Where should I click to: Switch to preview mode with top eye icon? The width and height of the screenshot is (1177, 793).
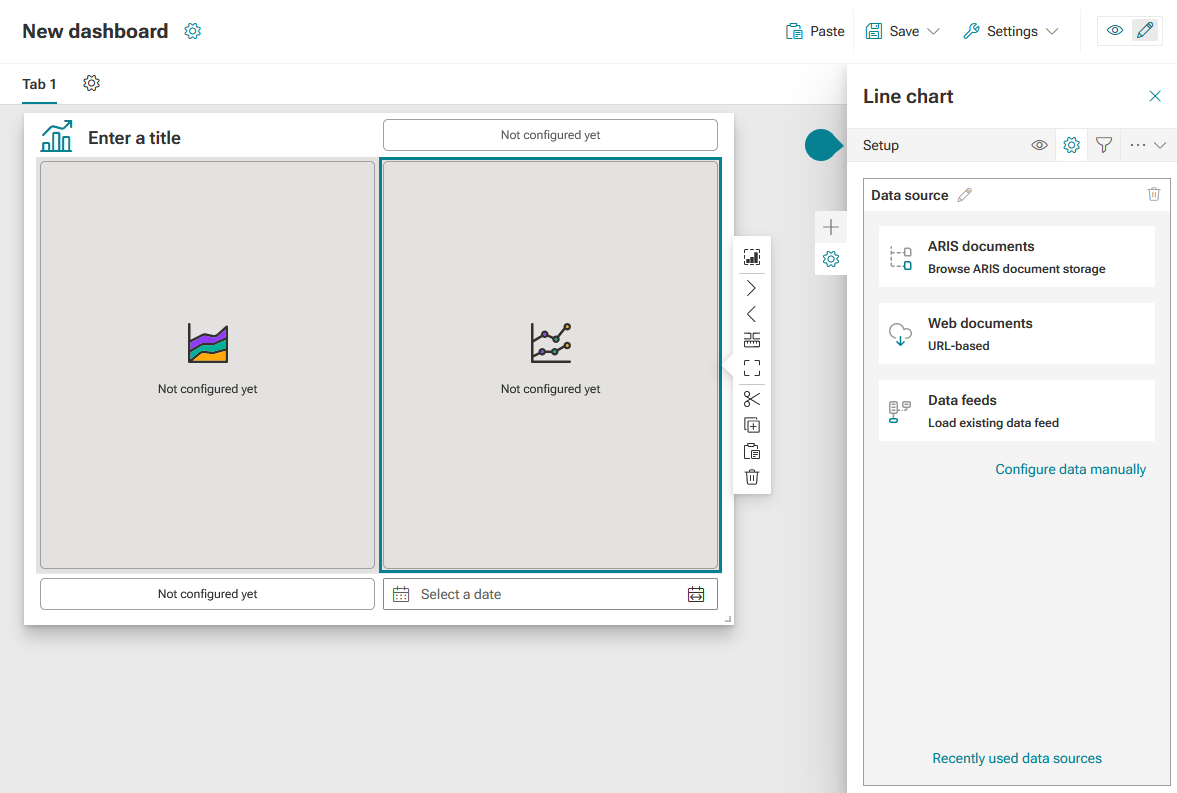point(1115,31)
